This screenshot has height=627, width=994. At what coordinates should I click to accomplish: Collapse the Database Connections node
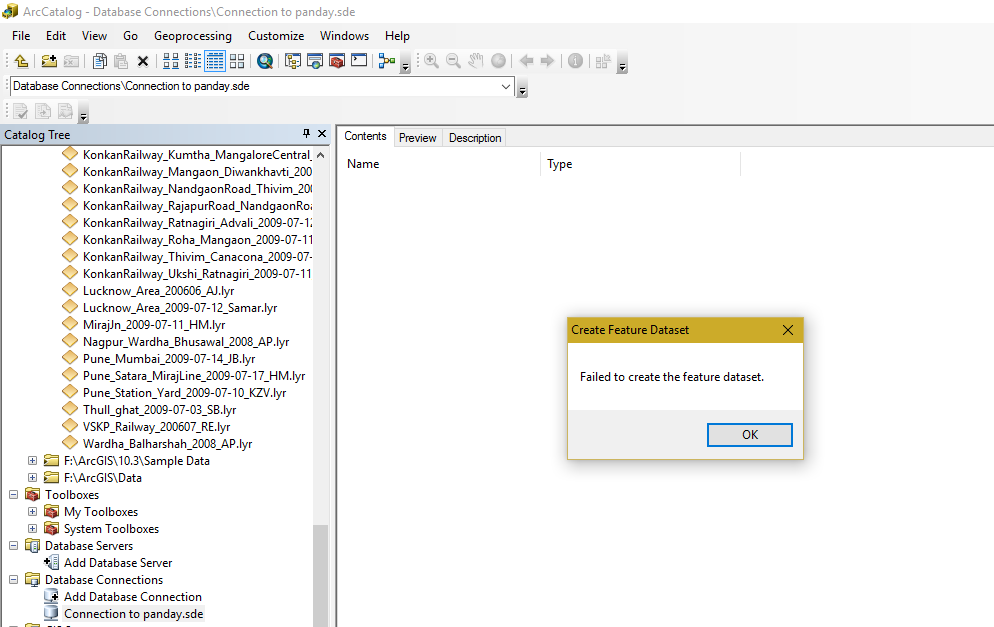[x=13, y=579]
